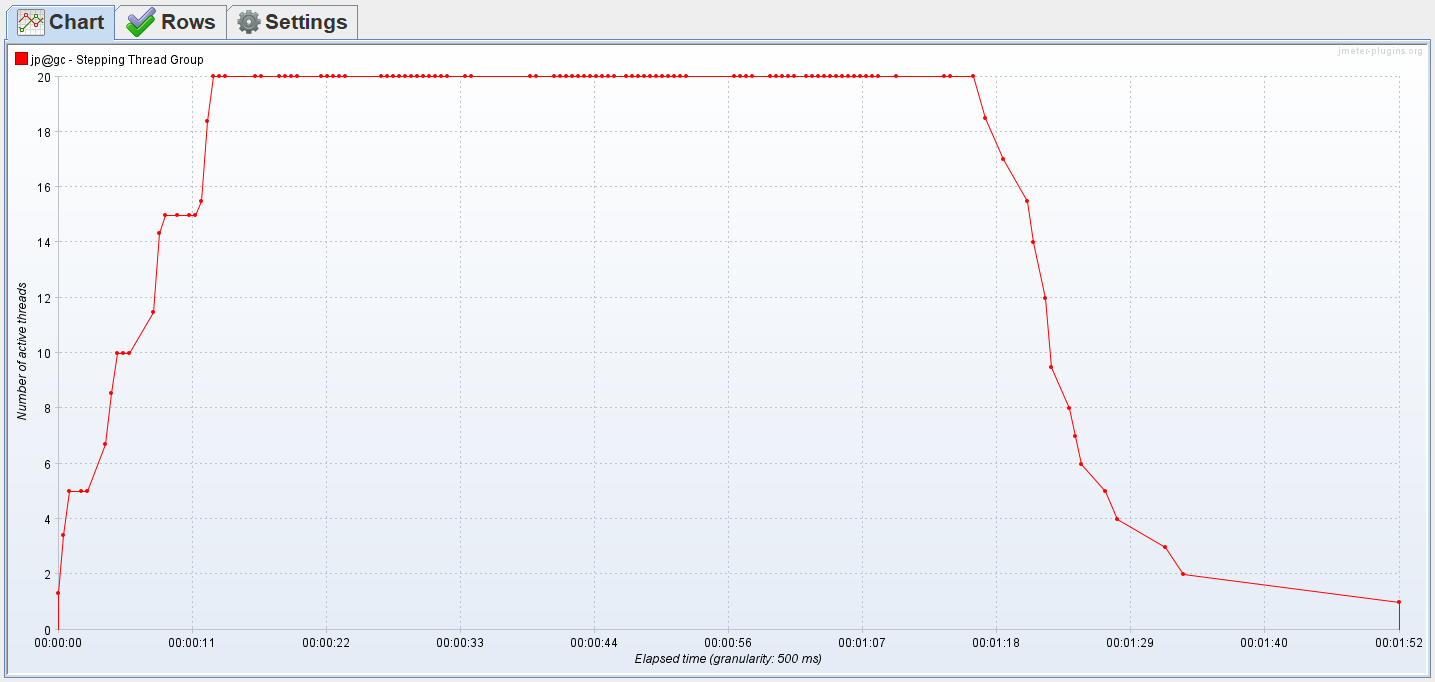The width and height of the screenshot is (1435, 682).
Task: Click the x-axis label 00:01:40
Action: [1264, 645]
